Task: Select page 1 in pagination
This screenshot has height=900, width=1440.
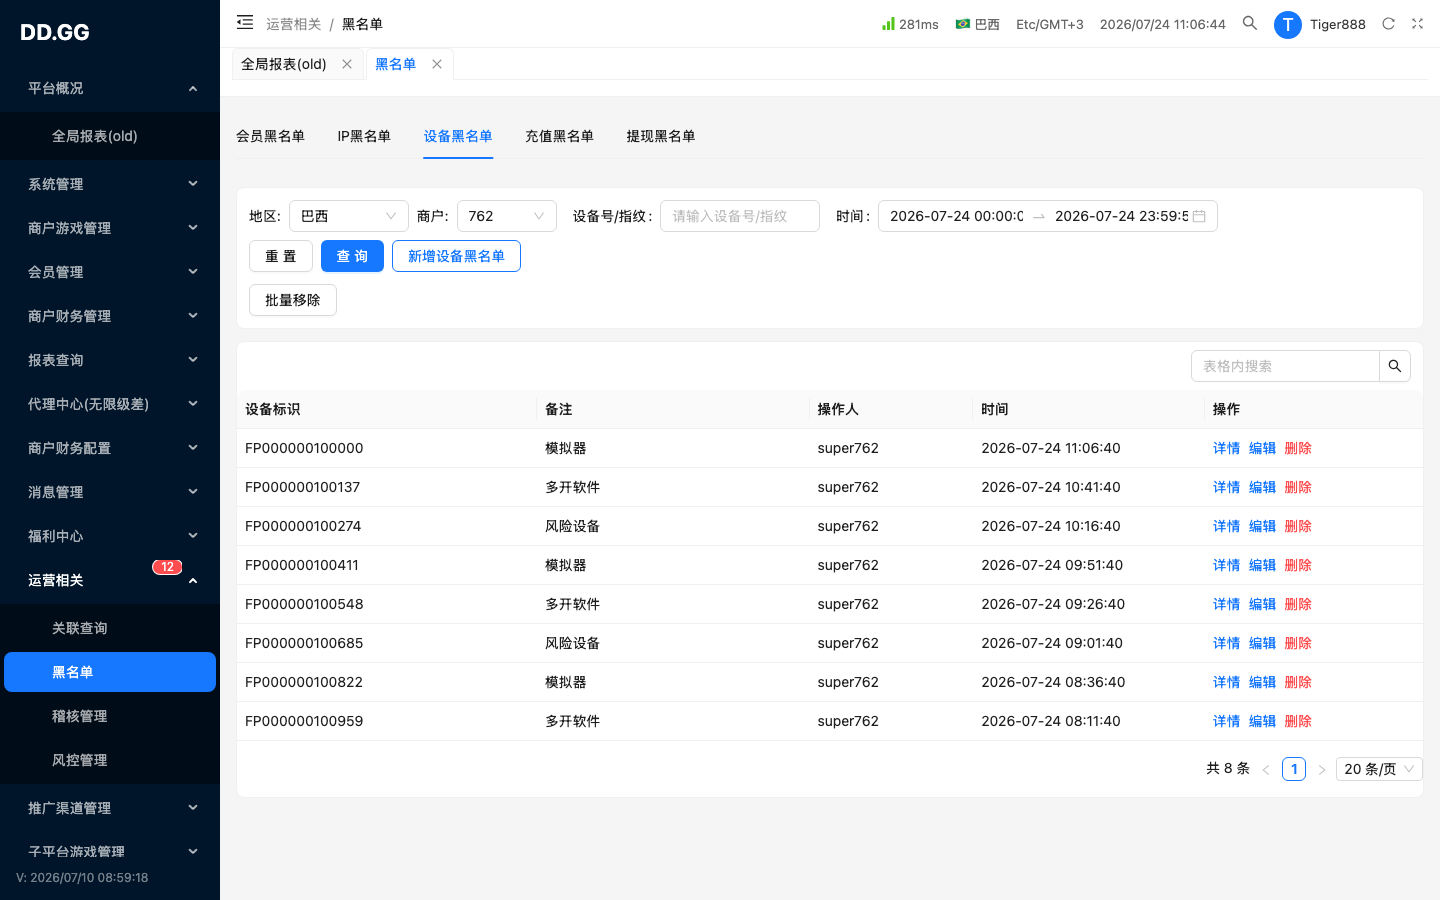Action: click(x=1294, y=769)
